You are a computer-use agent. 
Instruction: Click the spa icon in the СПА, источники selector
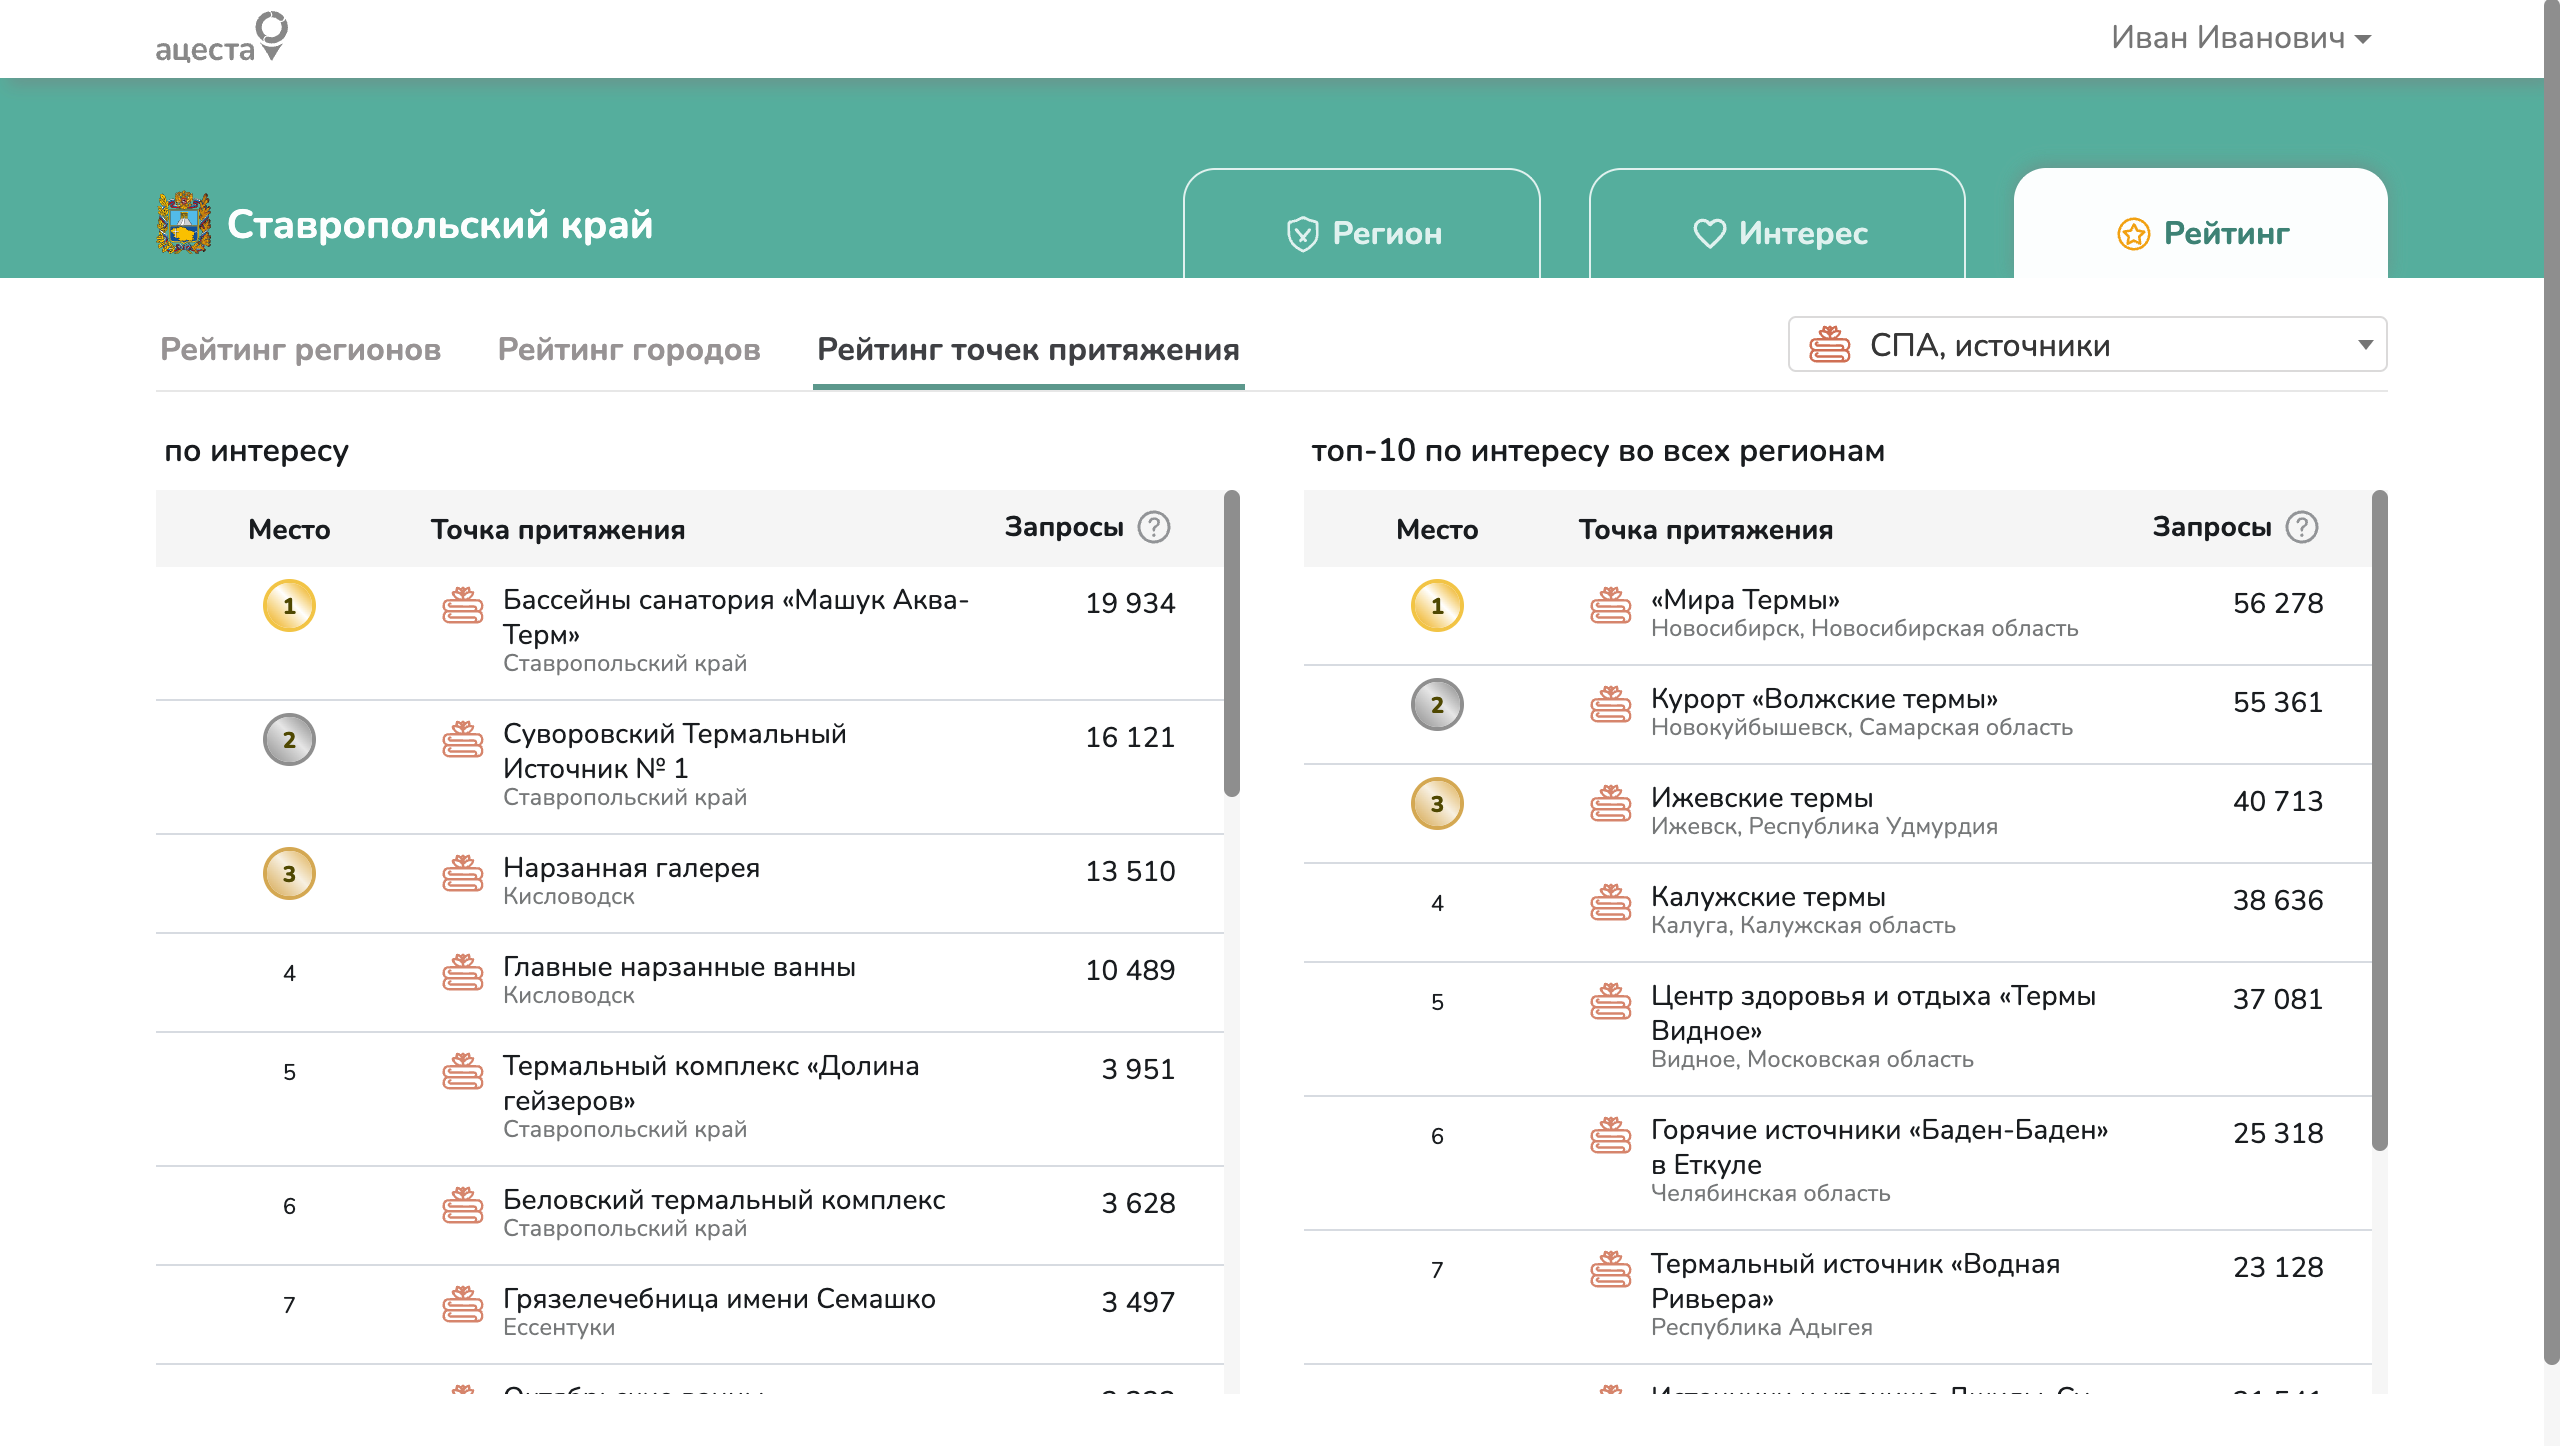click(1829, 345)
